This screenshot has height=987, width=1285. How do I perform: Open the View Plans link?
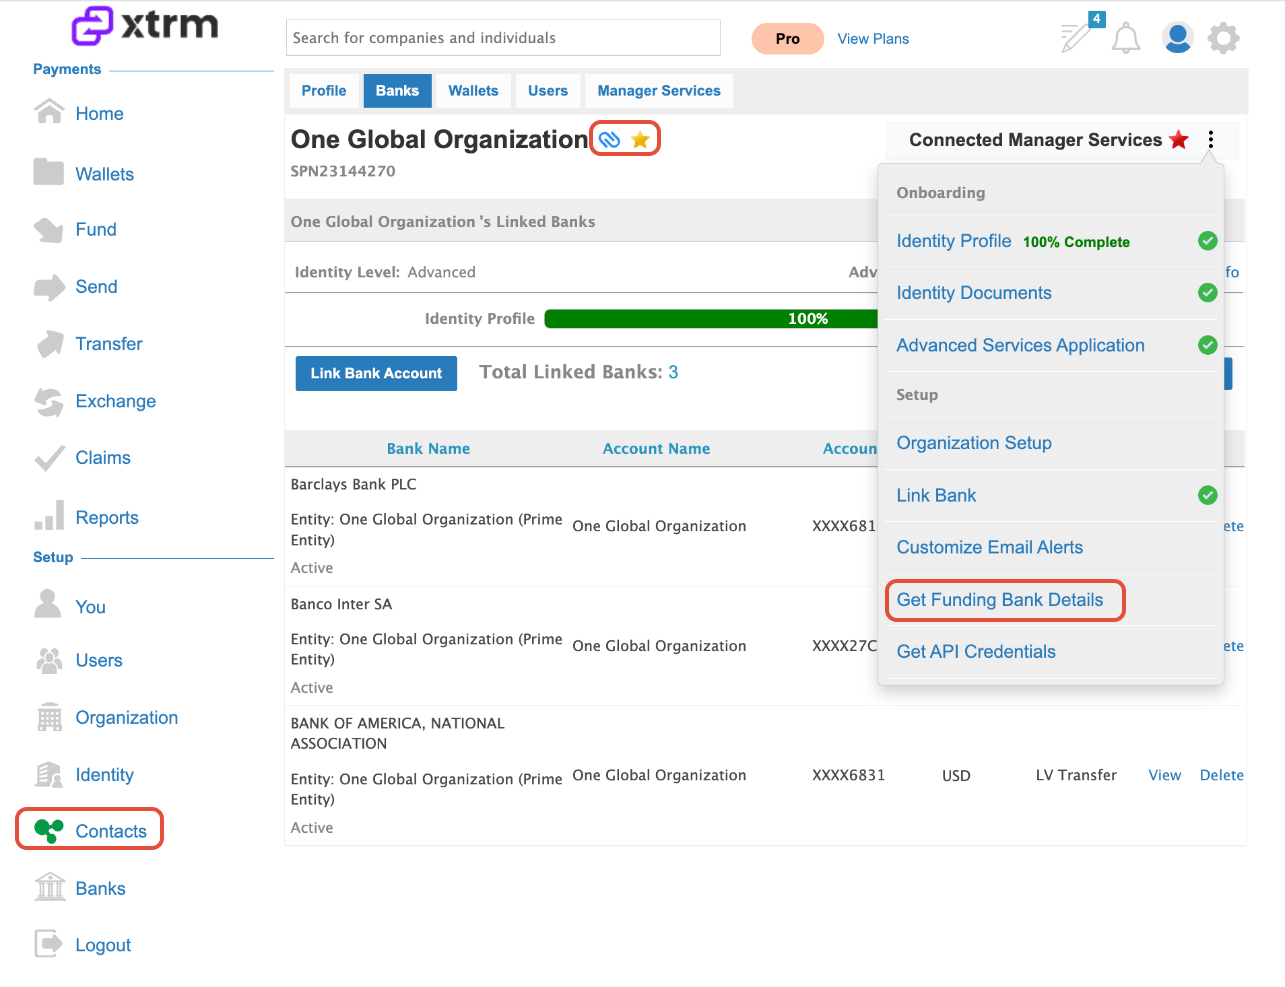point(873,39)
